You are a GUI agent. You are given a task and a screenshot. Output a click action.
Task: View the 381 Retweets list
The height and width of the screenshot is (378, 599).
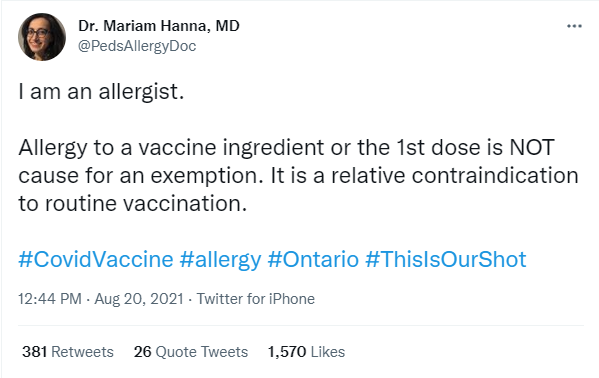tap(68, 352)
